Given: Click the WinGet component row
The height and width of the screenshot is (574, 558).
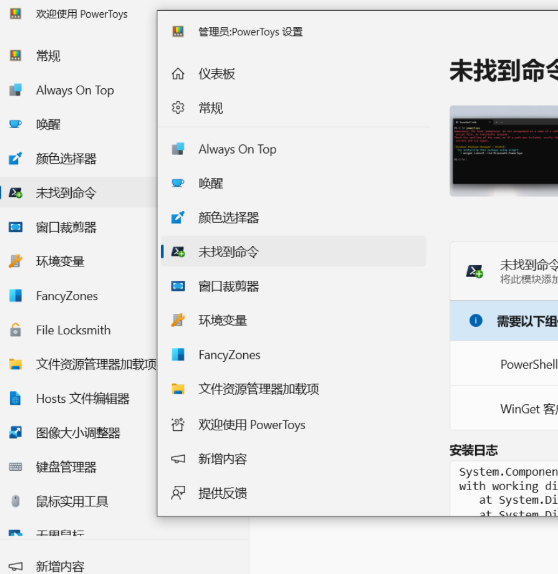Looking at the screenshot, I should [504, 408].
